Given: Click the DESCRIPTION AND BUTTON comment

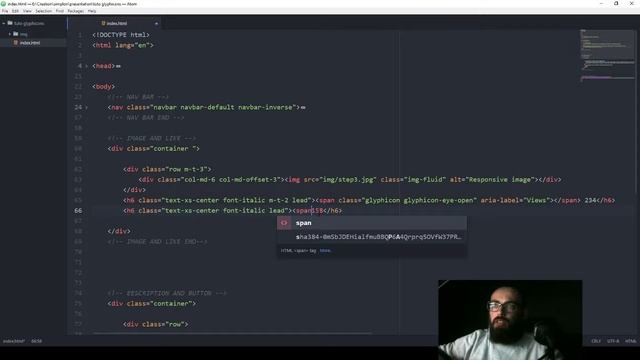Looking at the screenshot, I should click(x=167, y=293).
